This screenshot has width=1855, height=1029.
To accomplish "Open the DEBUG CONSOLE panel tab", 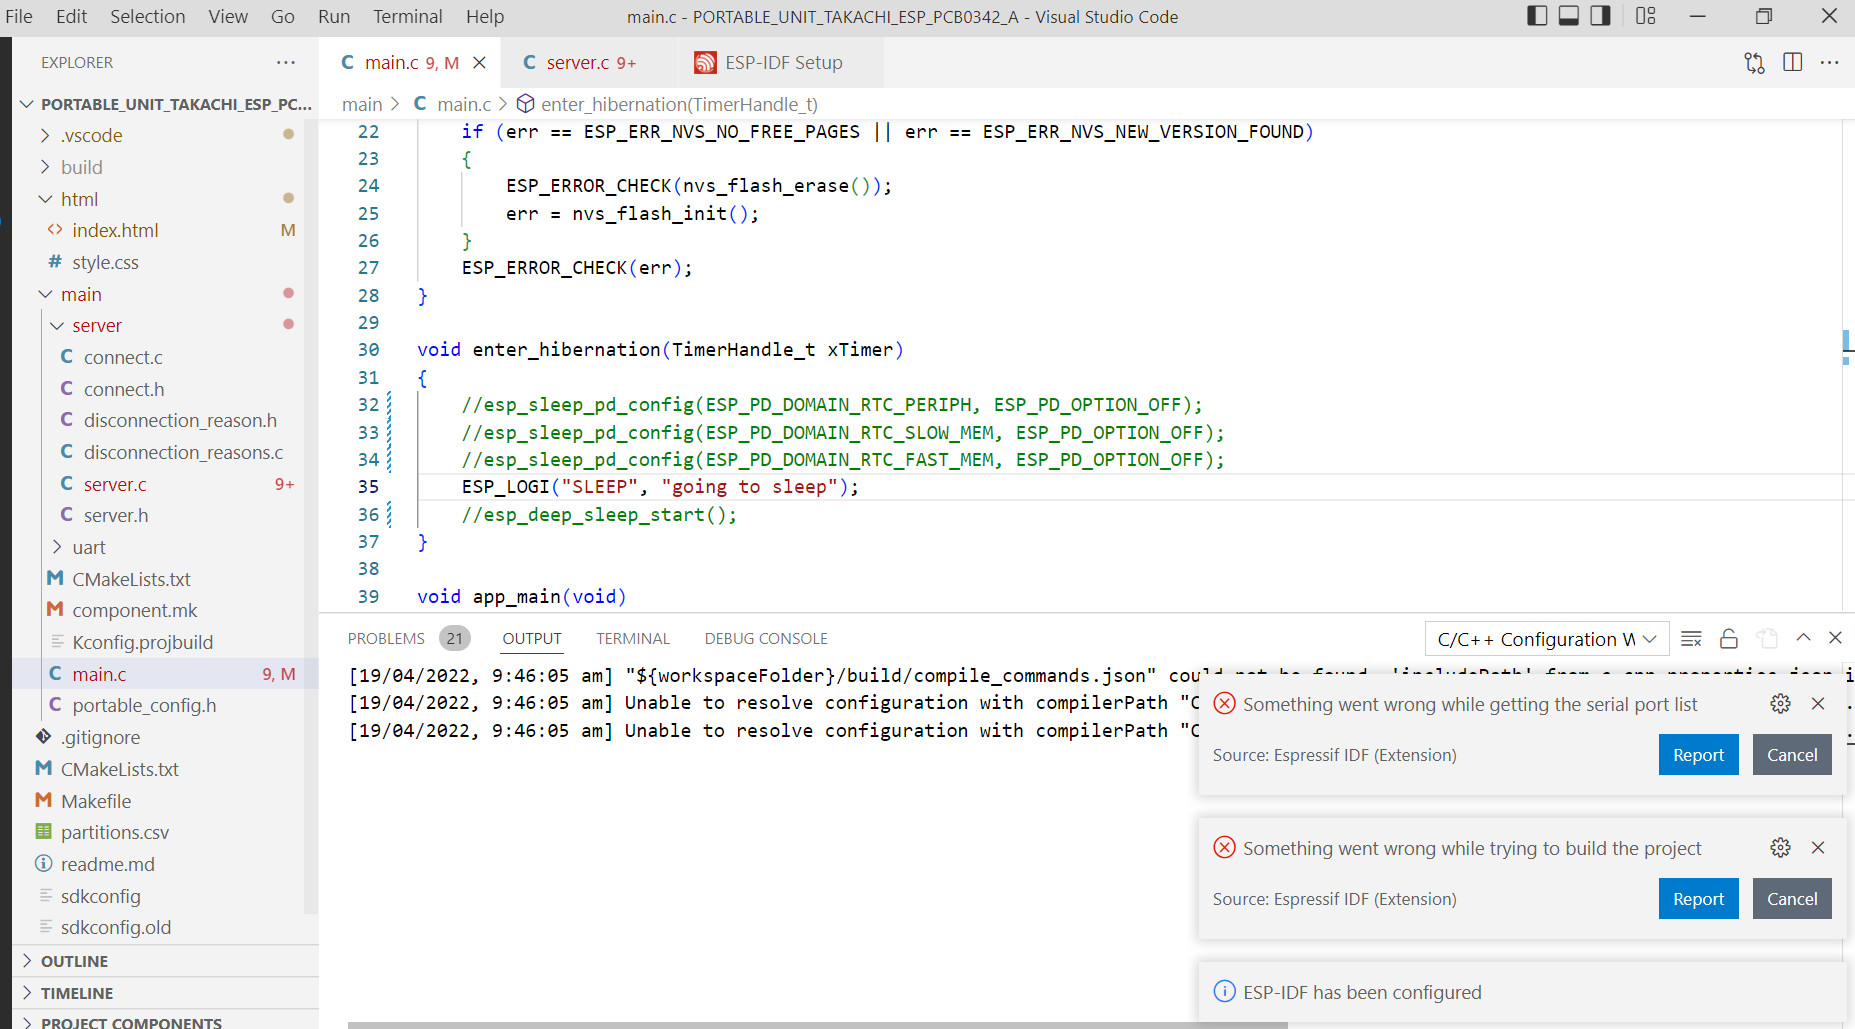I will point(766,638).
